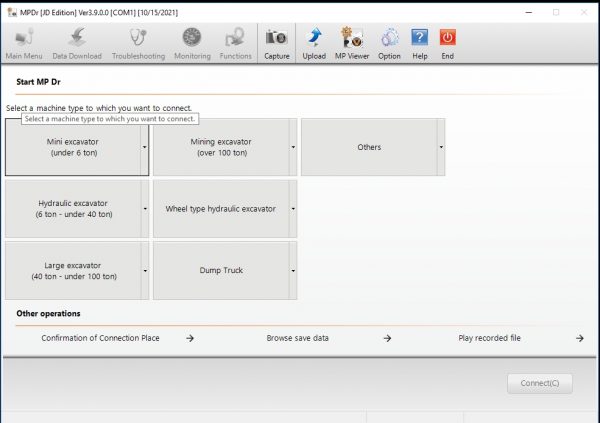Expand Wheel type hydraulic excavator dropdown arrow

[293, 209]
